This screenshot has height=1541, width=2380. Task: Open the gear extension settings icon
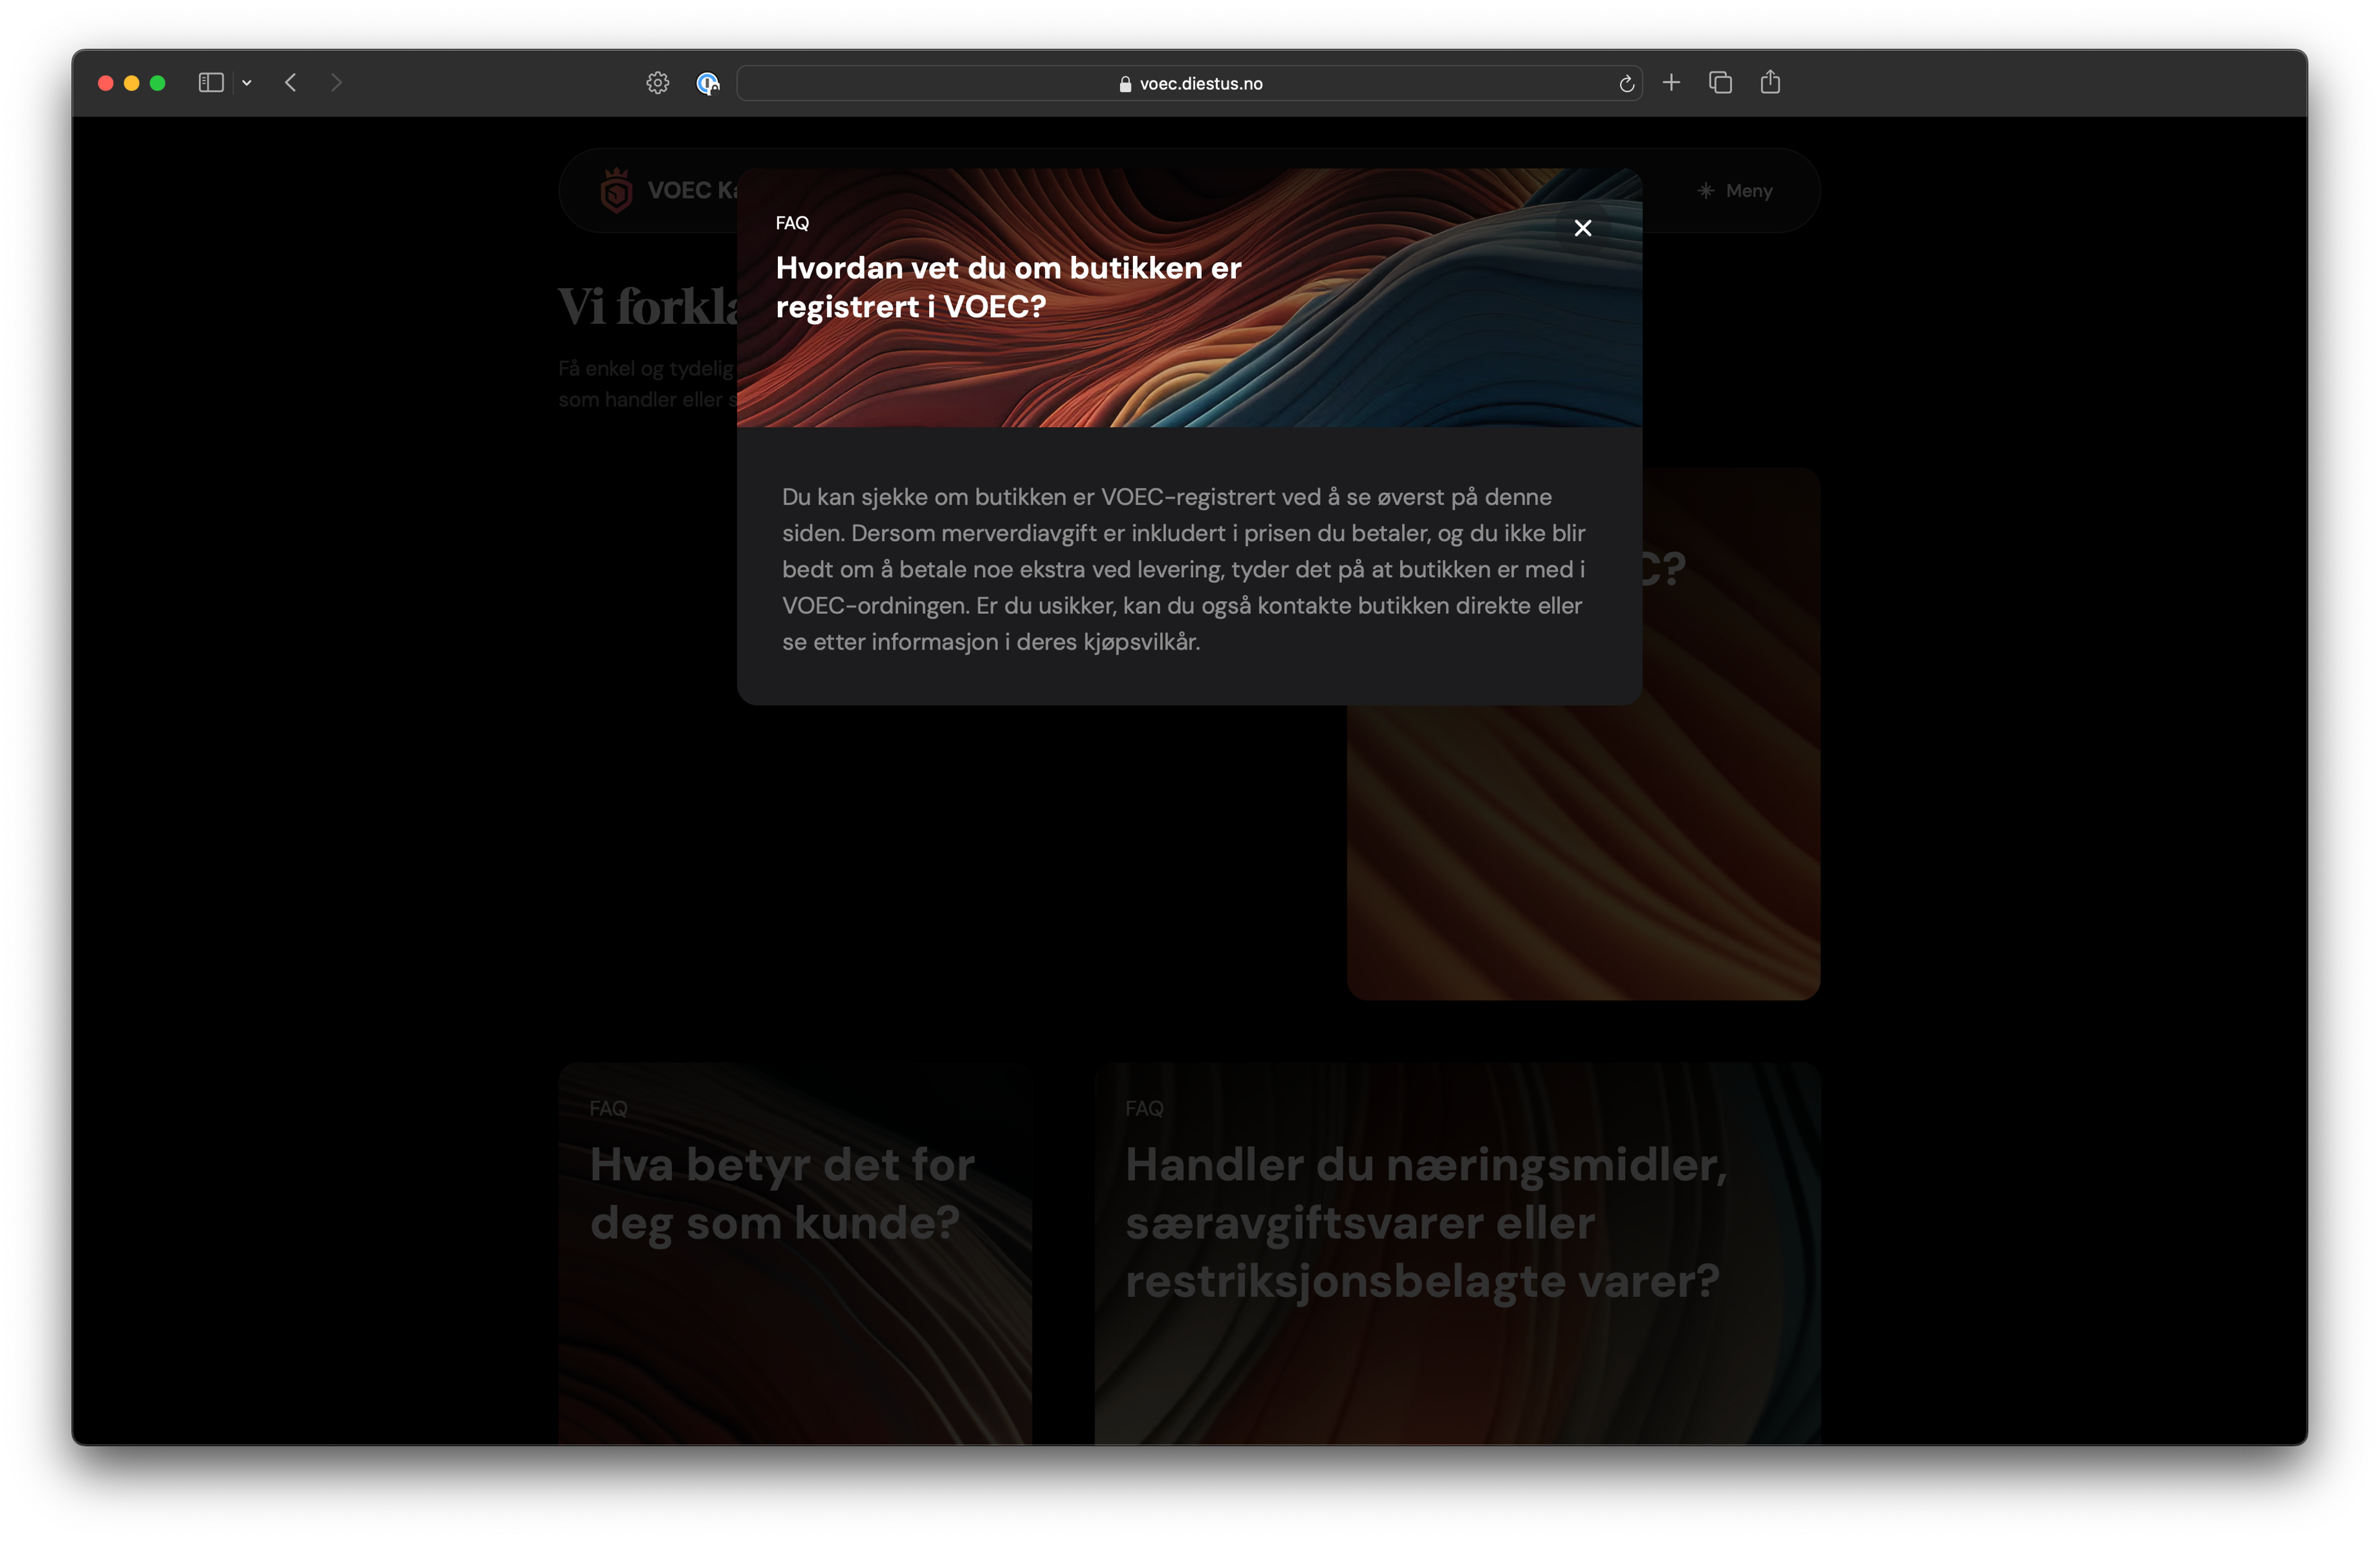coord(657,83)
